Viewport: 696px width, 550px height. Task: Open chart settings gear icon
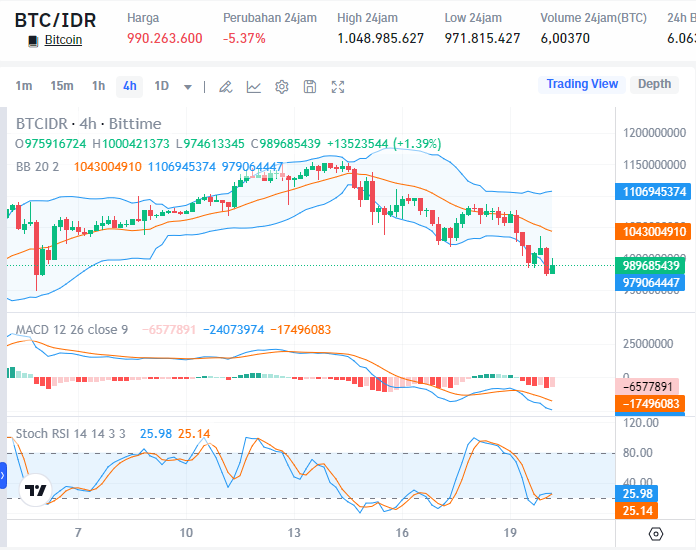click(x=282, y=87)
